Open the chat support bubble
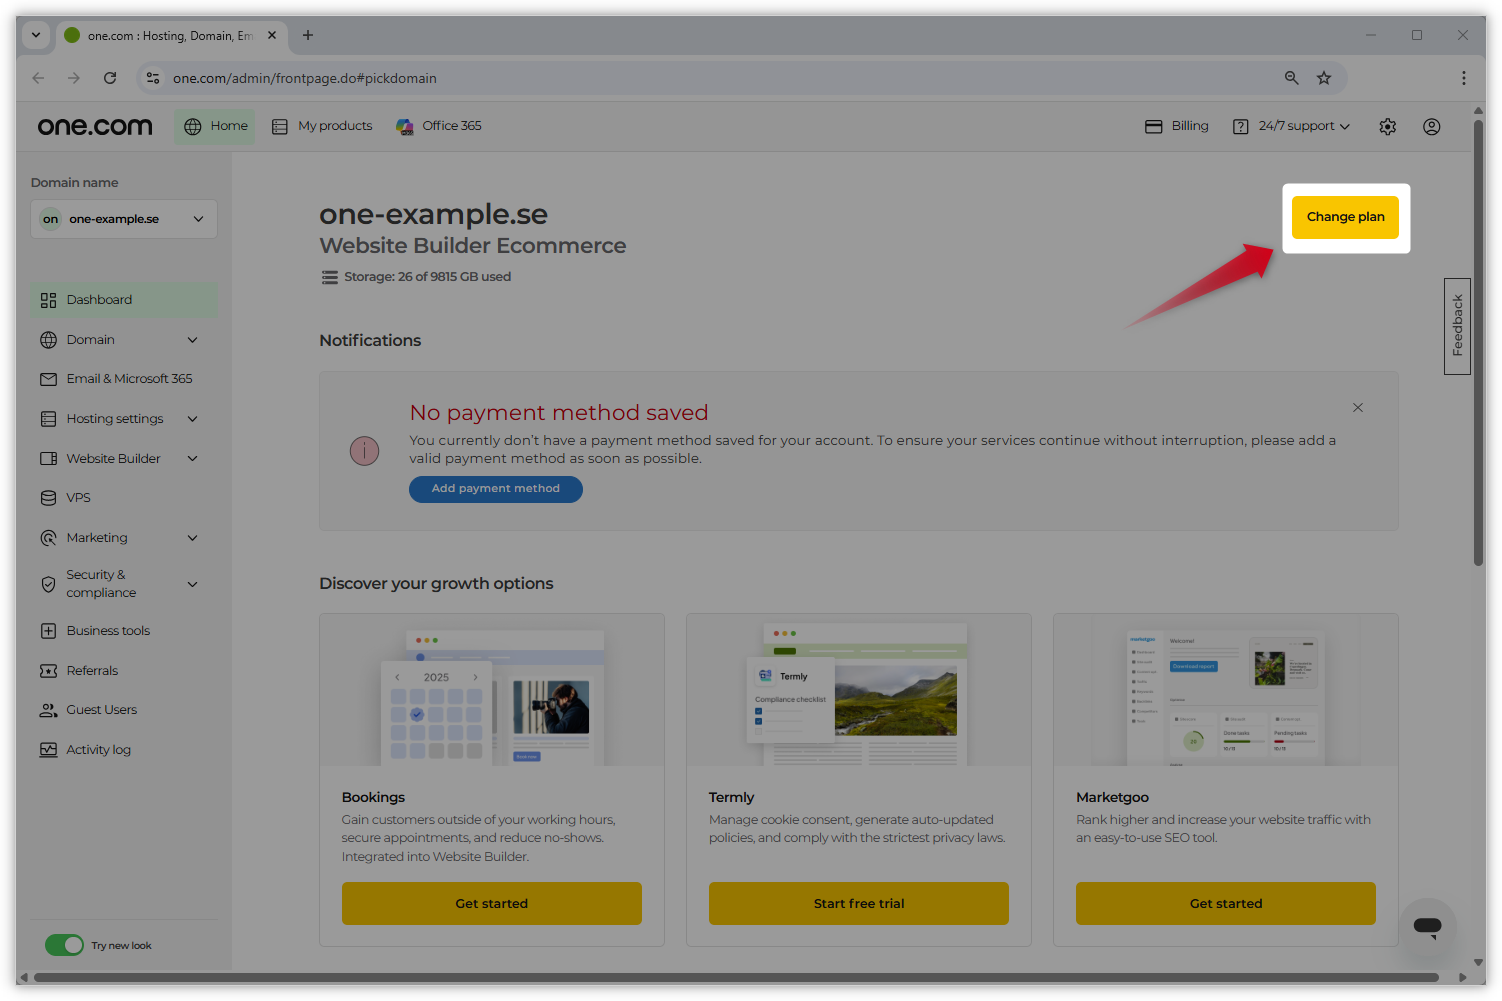 tap(1428, 927)
